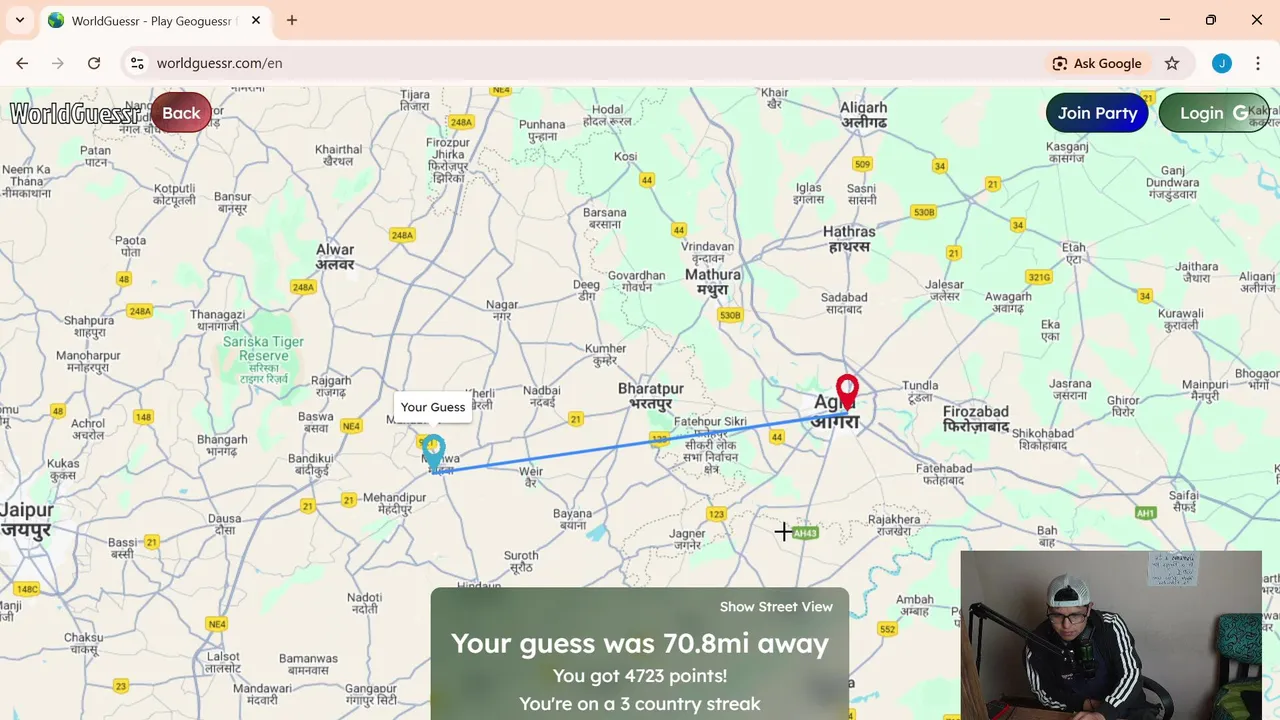1280x720 pixels.
Task: Click the blue guess marker pin
Action: [433, 451]
